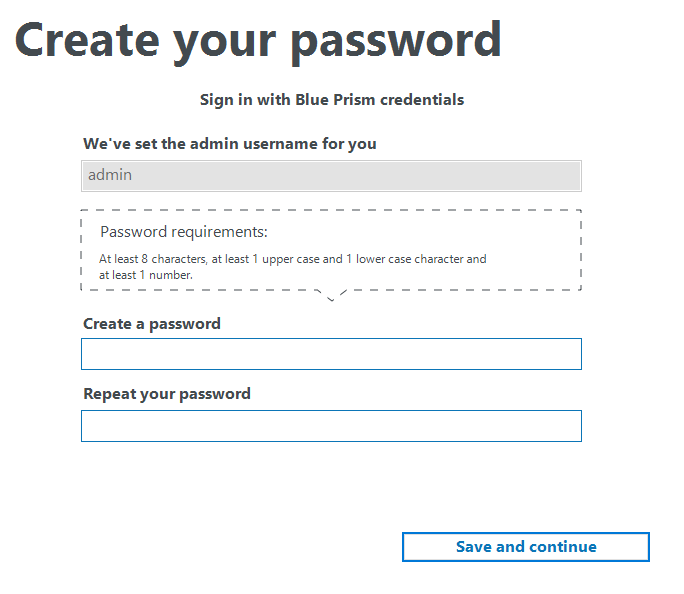The width and height of the screenshot is (684, 594).
Task: Click the "at least 1 number" requirement line
Action: click(x=145, y=275)
